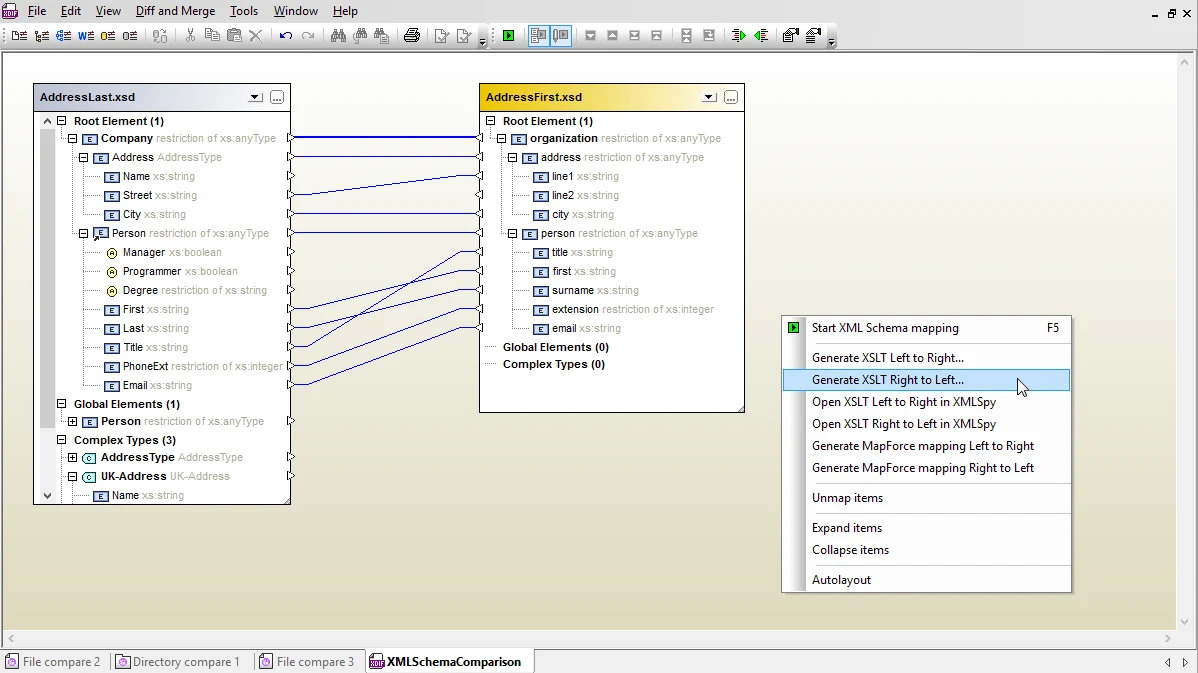Click the Compare Word files icon

86,35
